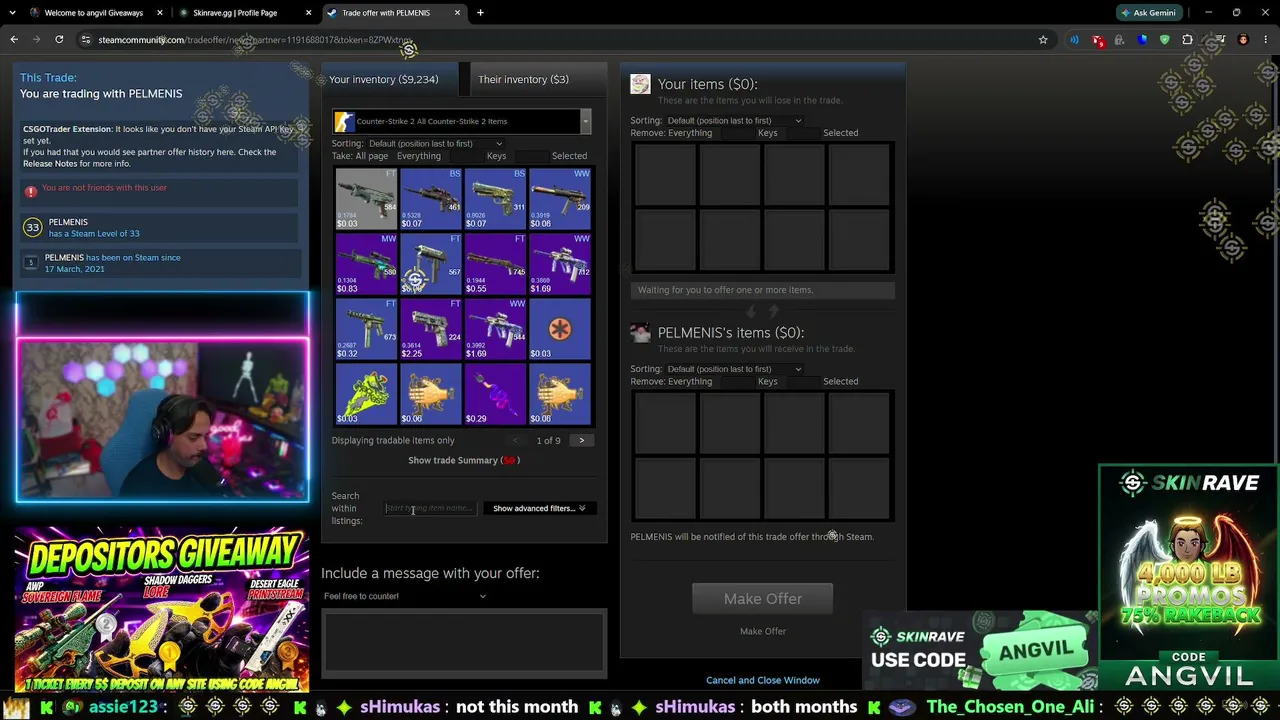Screen dimensions: 1280x720
Task: Select the WW item numbered 712
Action: (x=560, y=263)
